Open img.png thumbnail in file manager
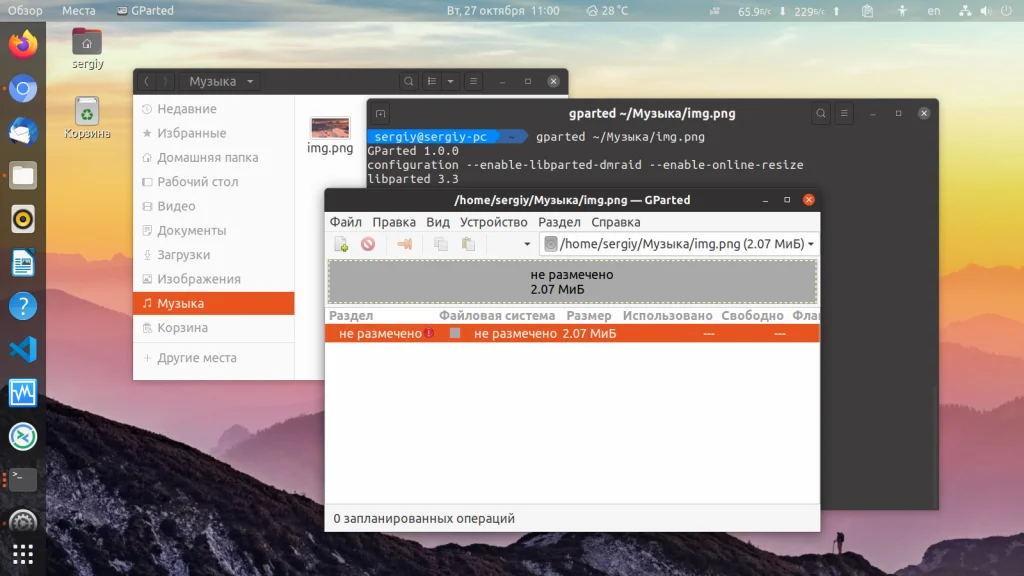 click(x=330, y=128)
